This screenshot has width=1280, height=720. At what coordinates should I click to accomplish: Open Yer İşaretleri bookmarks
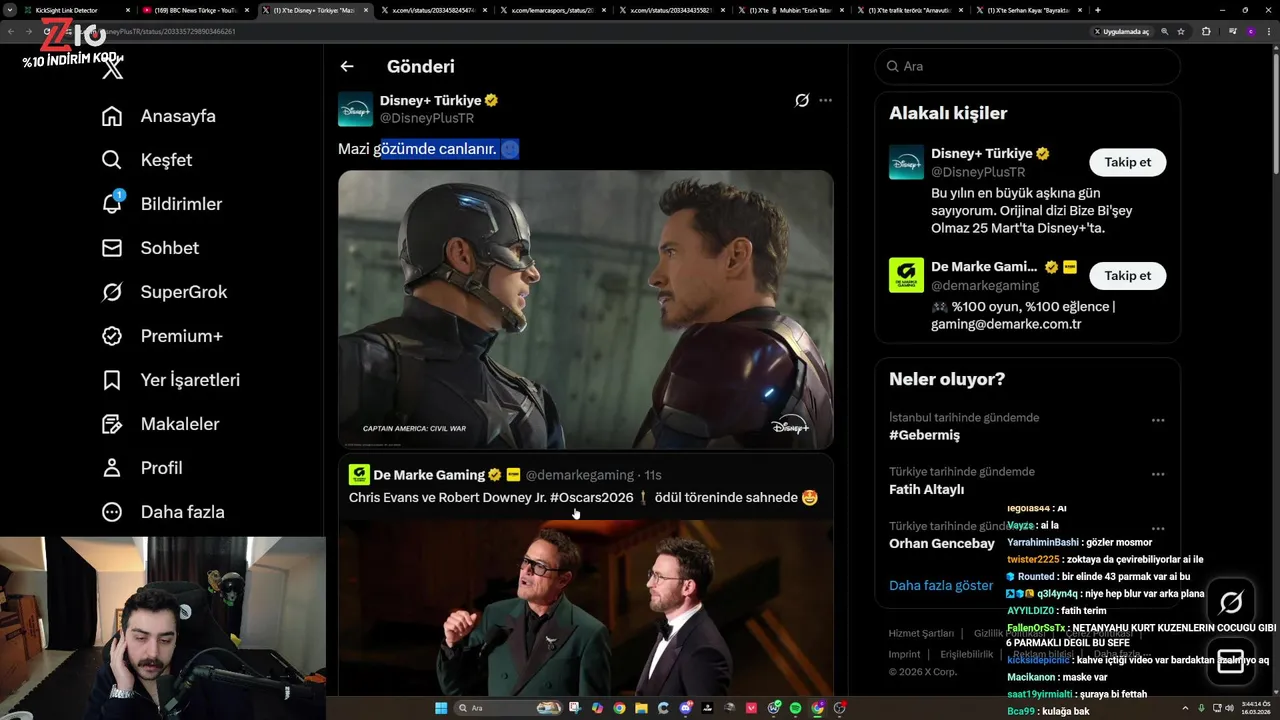(170, 380)
